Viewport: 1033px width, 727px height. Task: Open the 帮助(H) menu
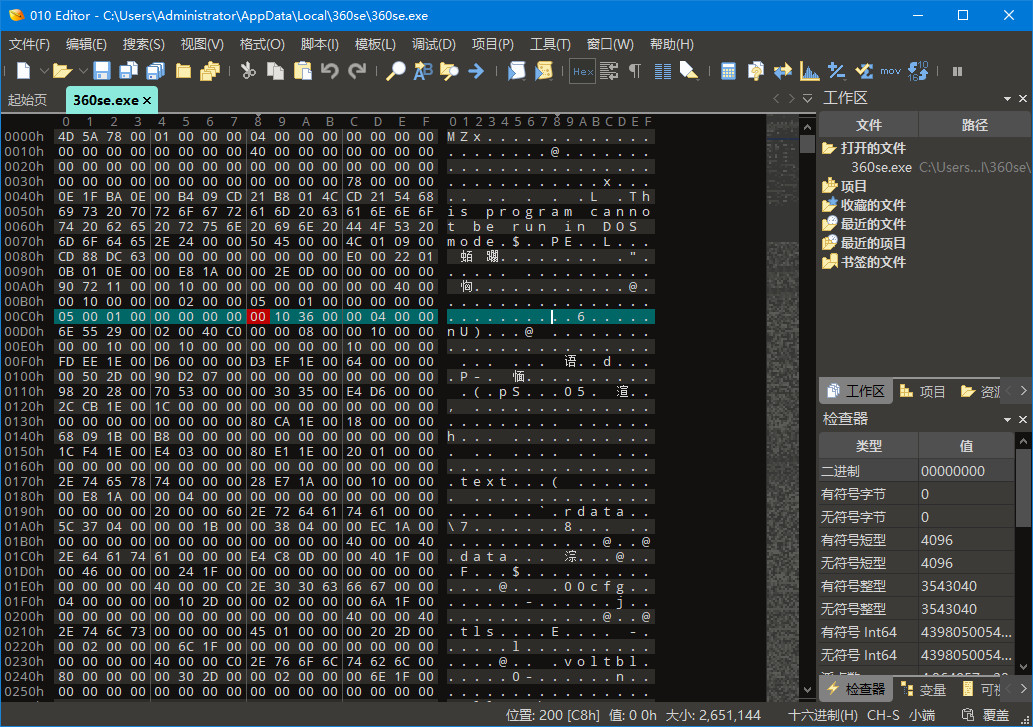tap(671, 44)
